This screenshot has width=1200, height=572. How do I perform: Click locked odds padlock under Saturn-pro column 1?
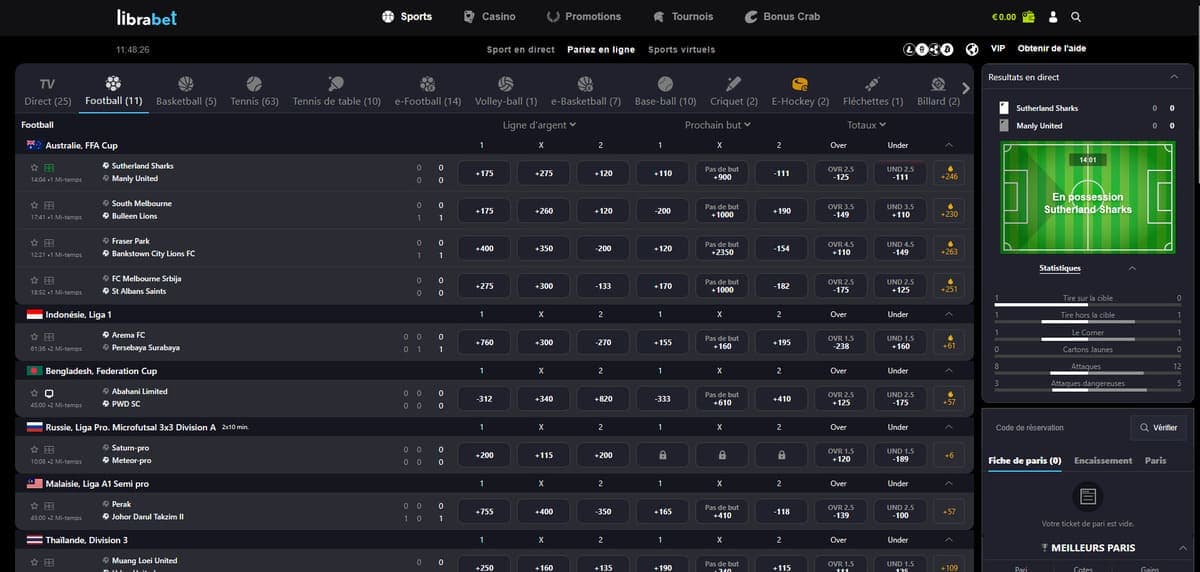tap(663, 454)
